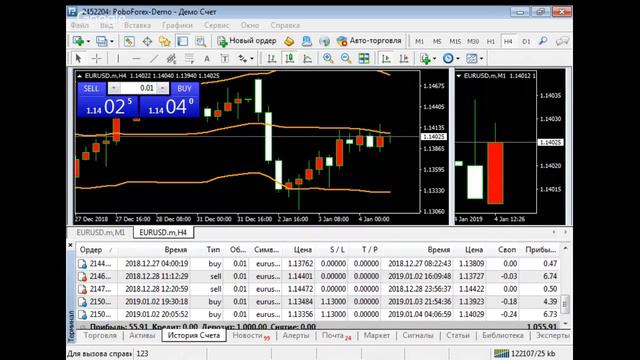640x360 pixels.
Task: Open the Новости terminal tab
Action: pos(251,336)
